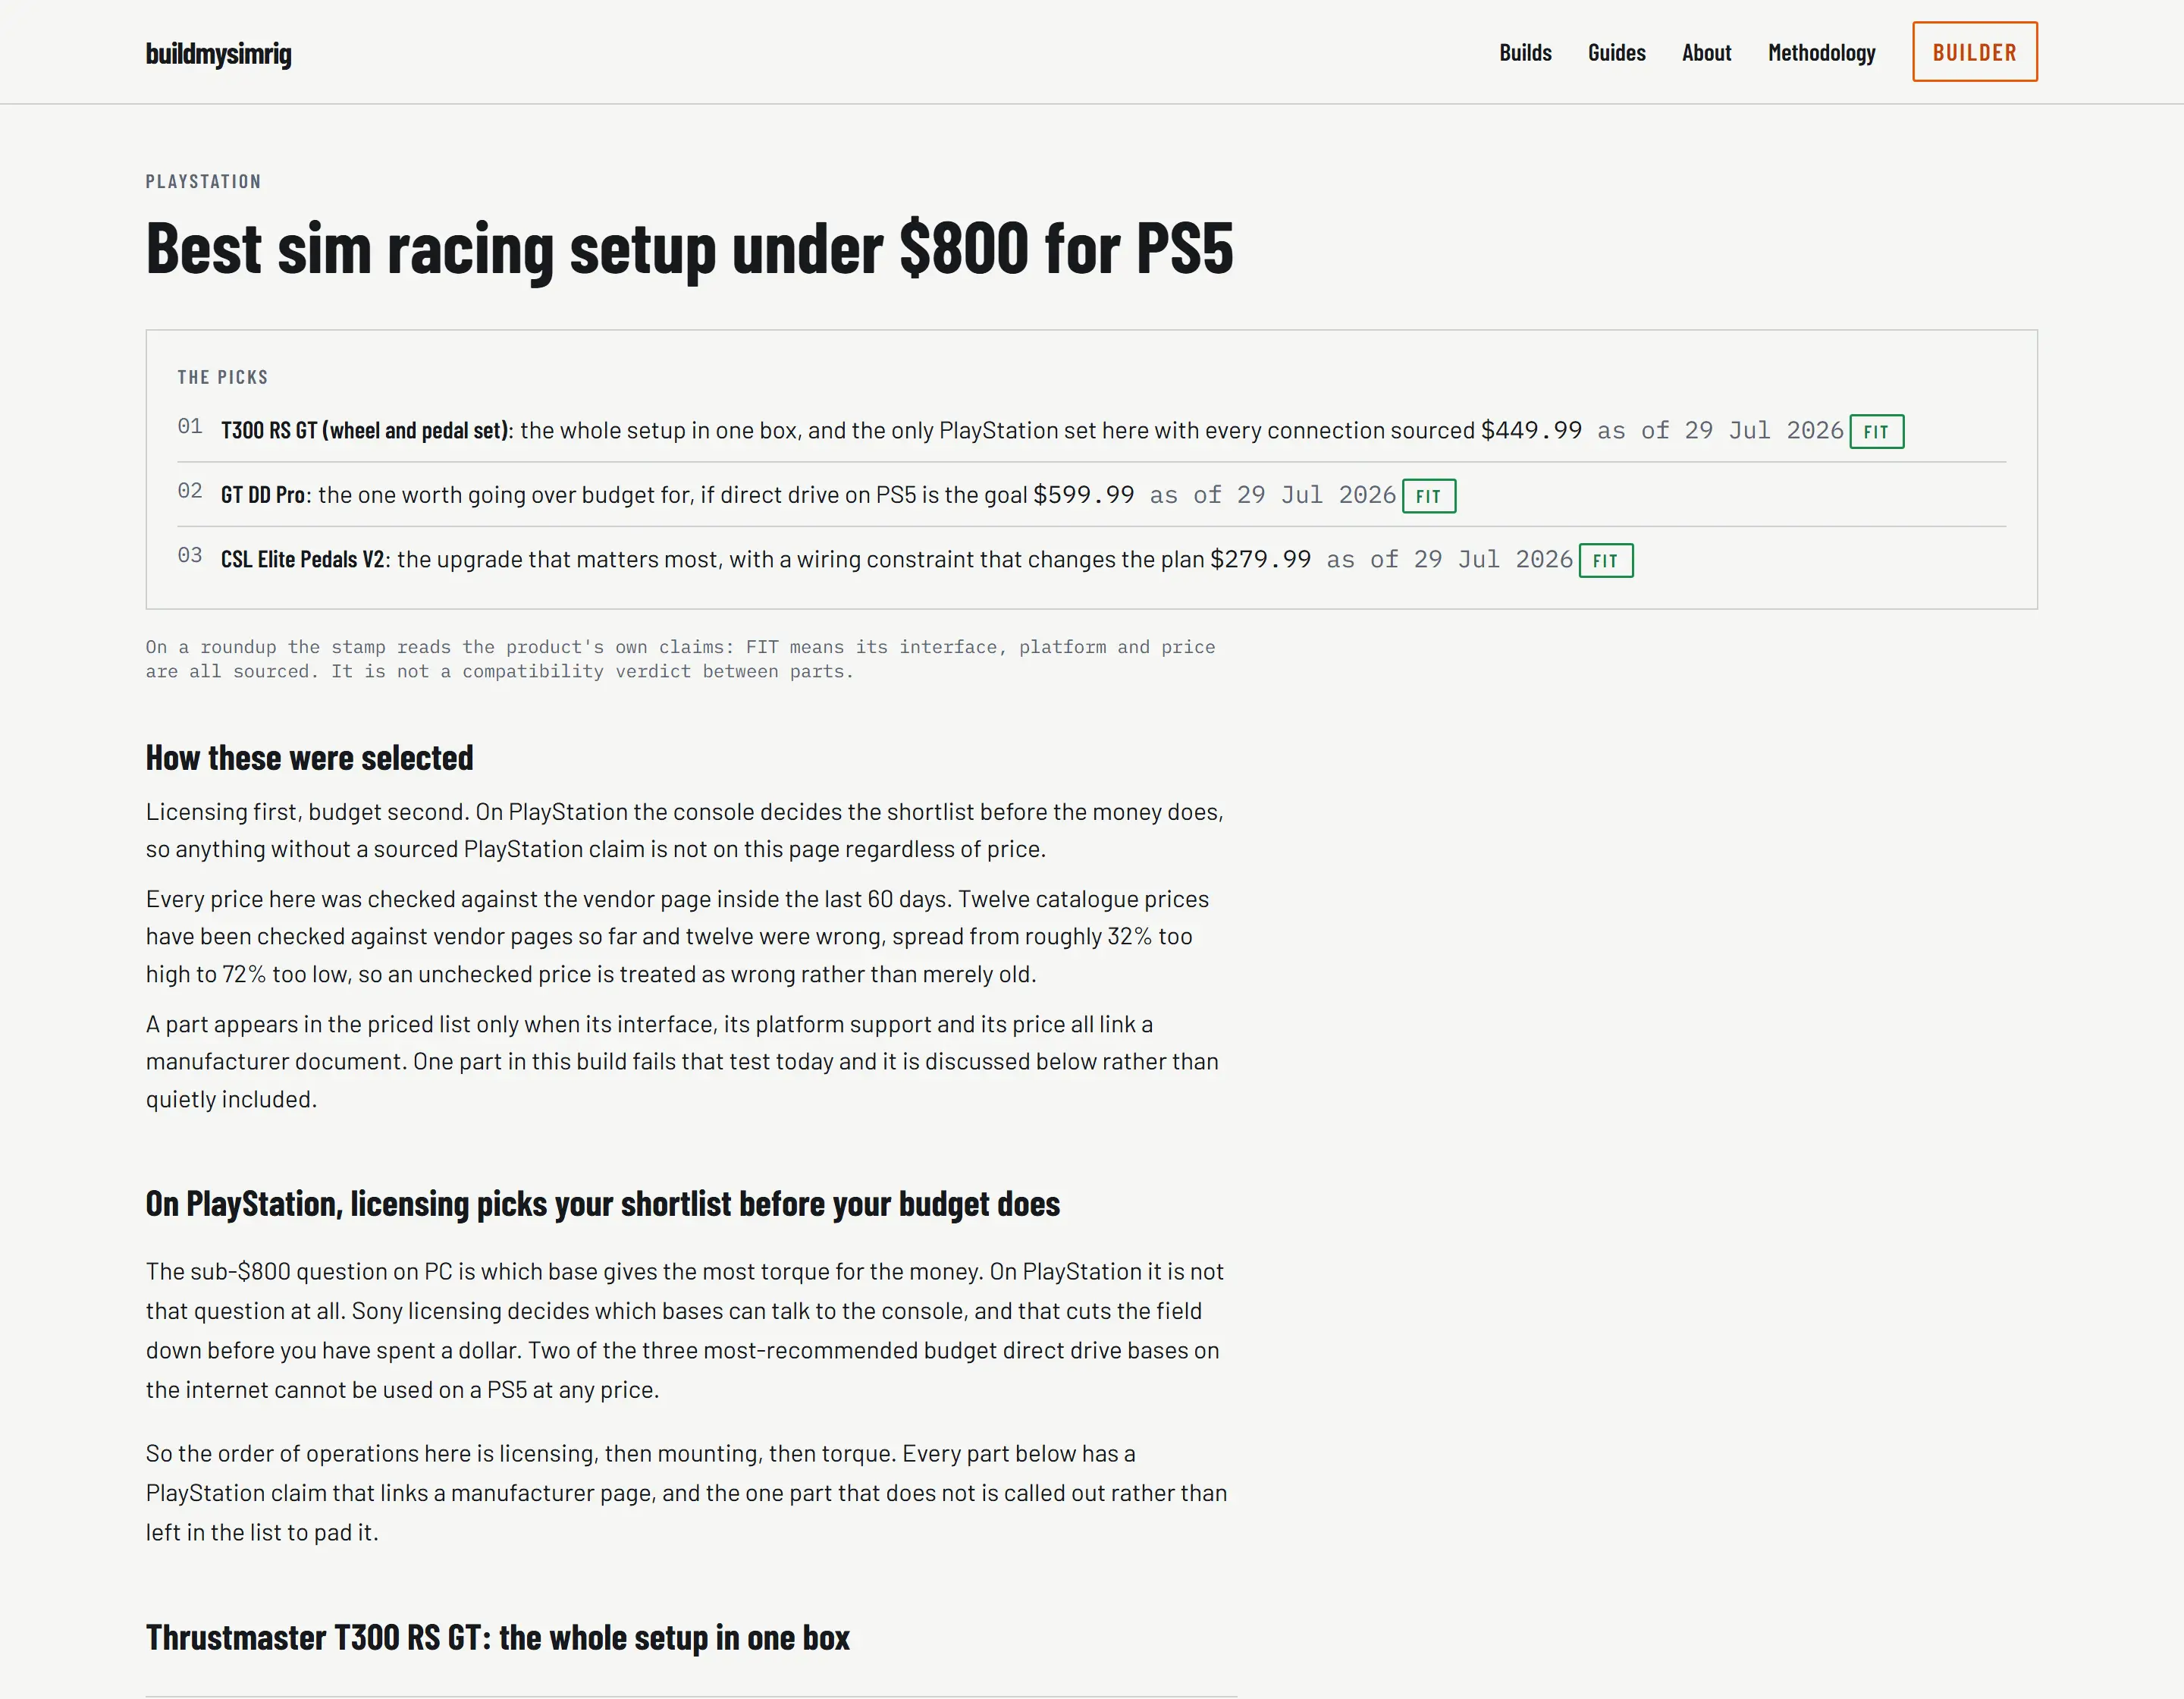Screen dimensions: 2184x1699
Task: Select the CSL Elite Pedals V2 pick name
Action: [302, 559]
